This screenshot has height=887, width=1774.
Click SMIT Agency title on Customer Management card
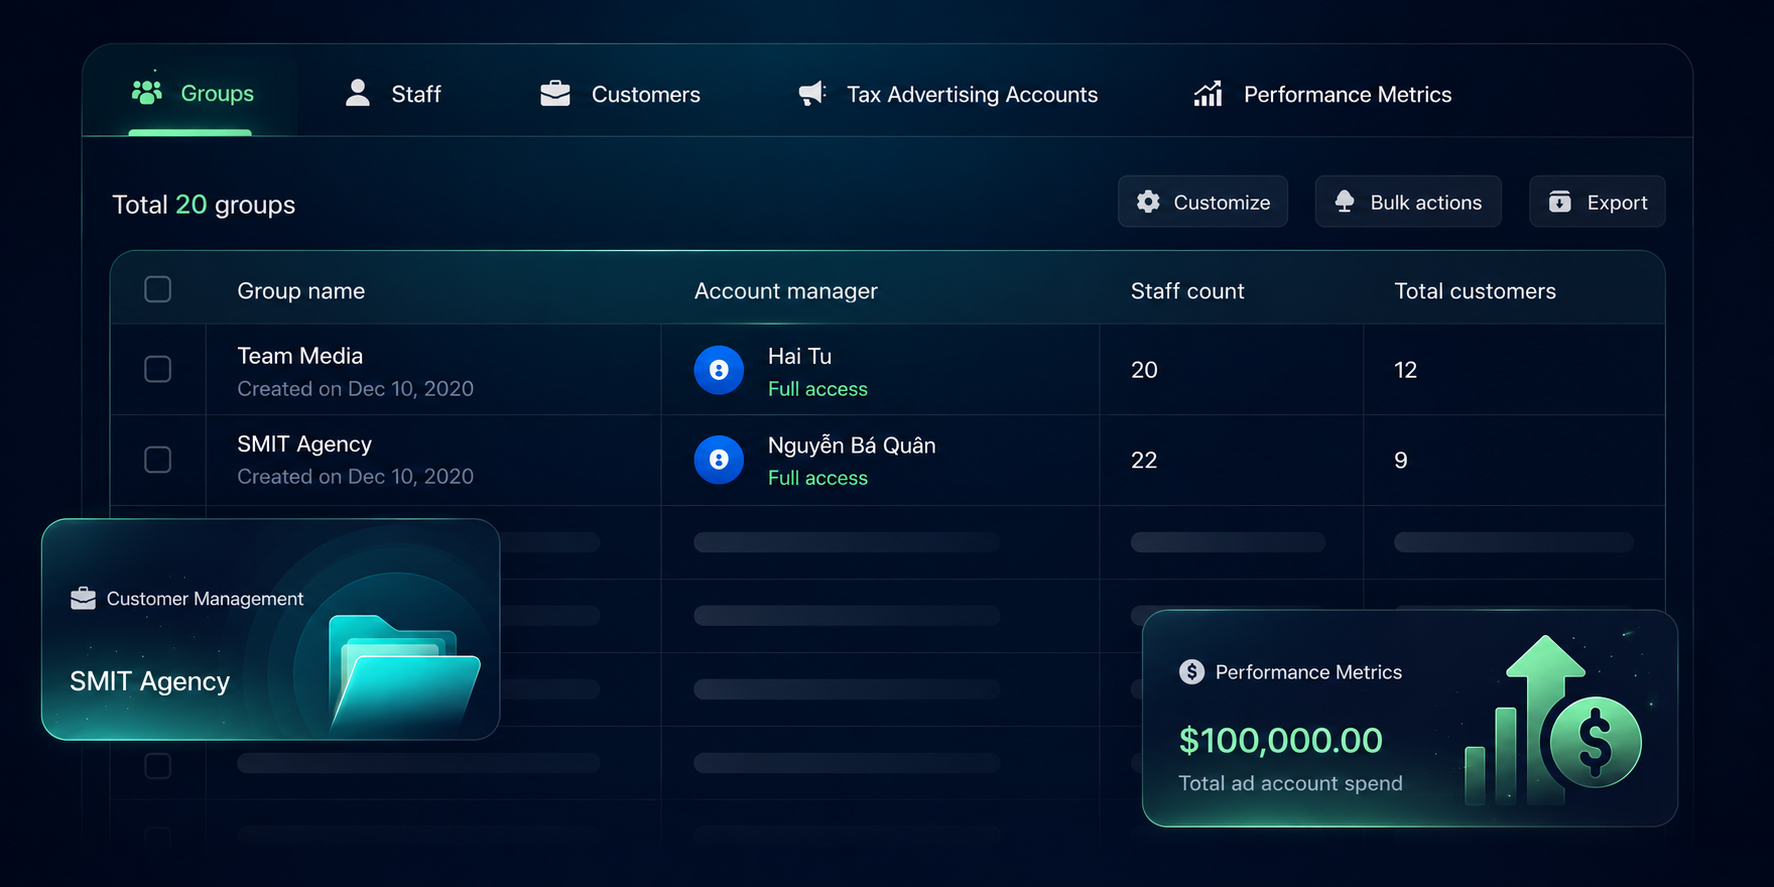point(150,681)
